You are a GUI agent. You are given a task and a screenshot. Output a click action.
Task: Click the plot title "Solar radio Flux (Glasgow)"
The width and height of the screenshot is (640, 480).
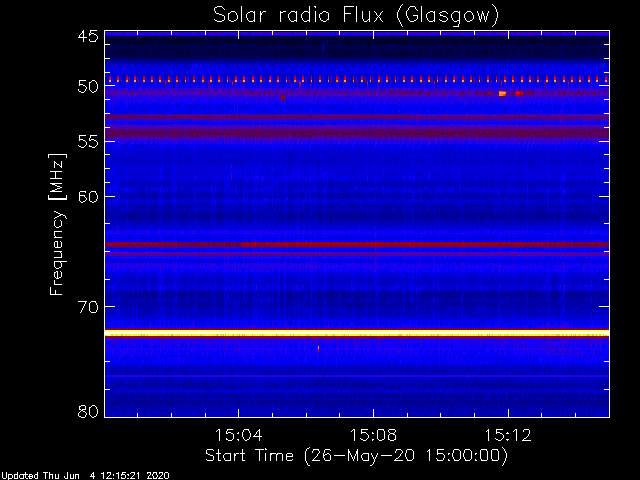point(356,16)
